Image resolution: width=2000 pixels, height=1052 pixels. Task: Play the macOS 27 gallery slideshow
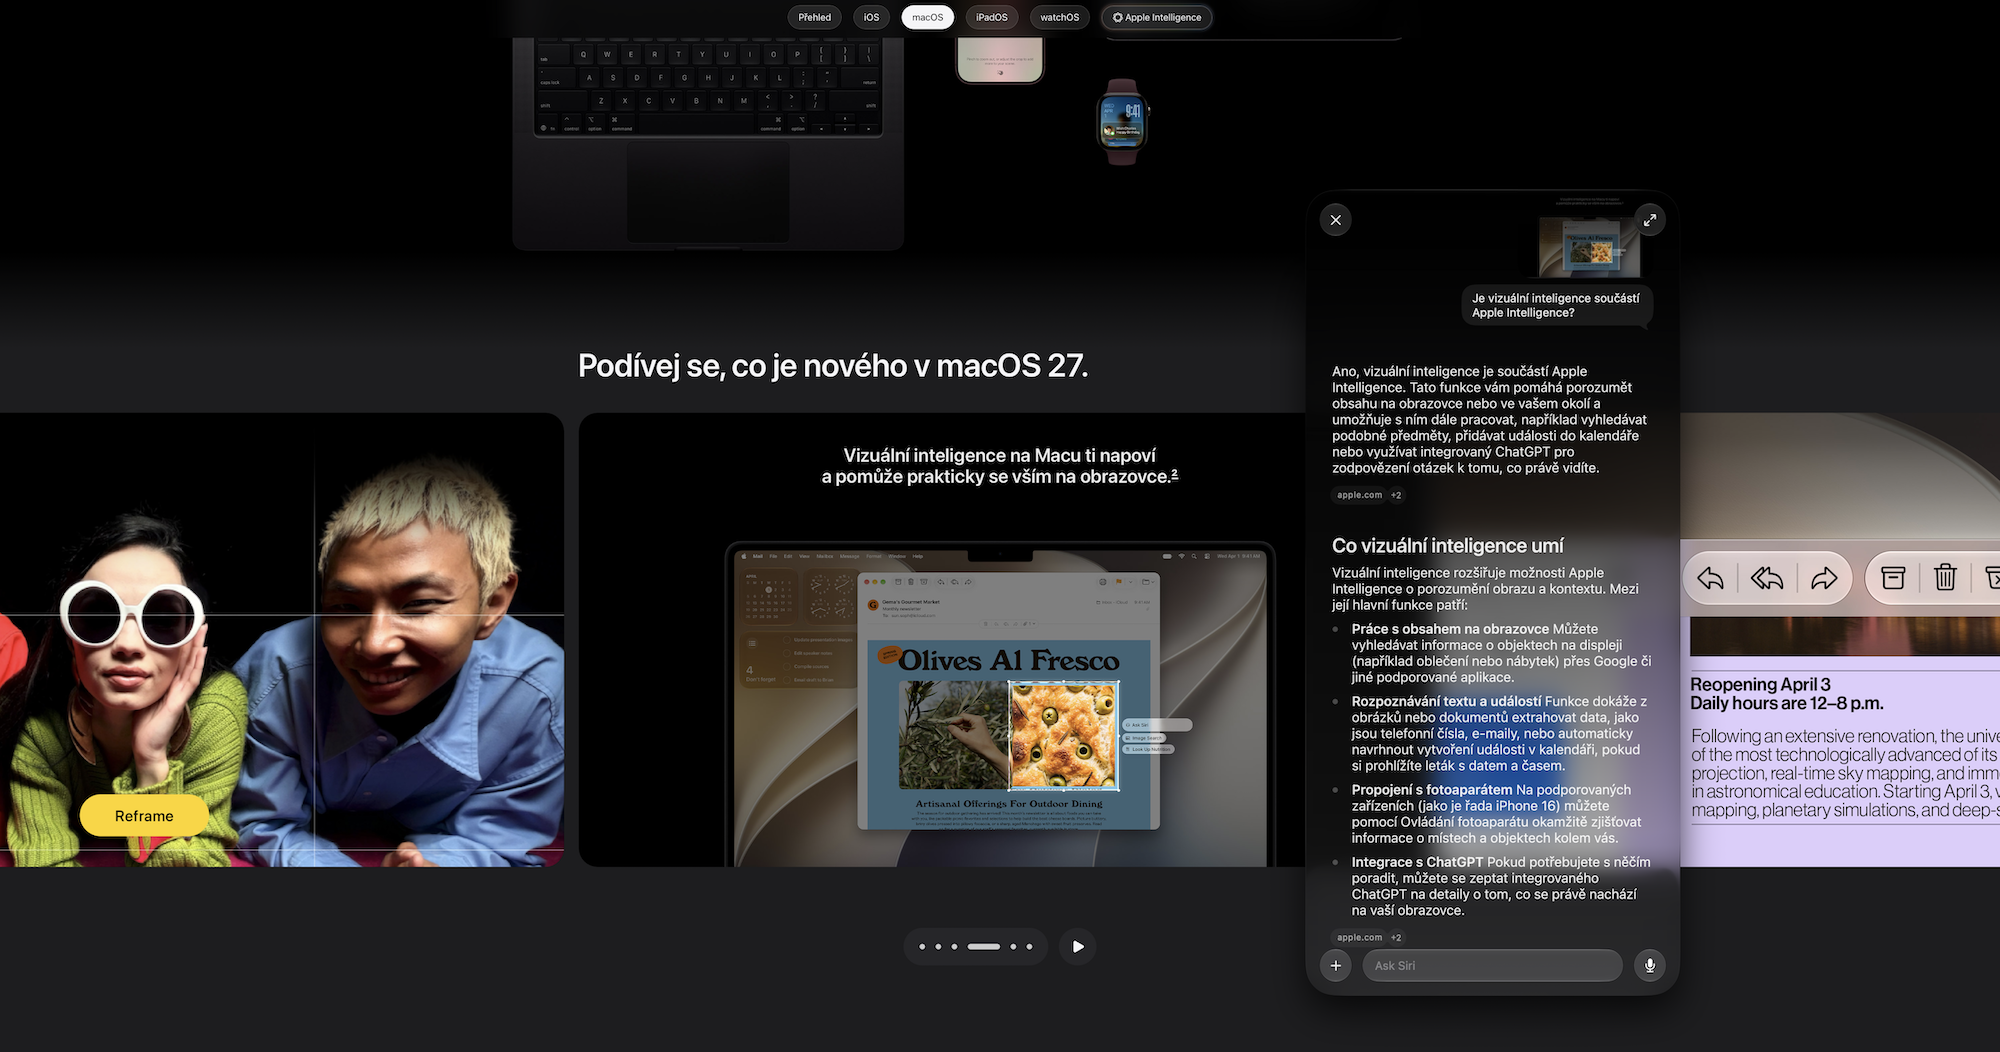[1077, 946]
